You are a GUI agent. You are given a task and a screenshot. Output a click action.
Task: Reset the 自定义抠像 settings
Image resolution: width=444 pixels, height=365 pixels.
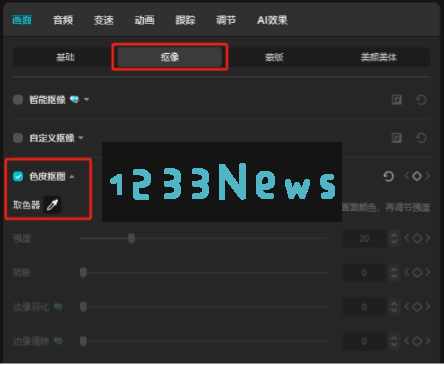(x=421, y=138)
